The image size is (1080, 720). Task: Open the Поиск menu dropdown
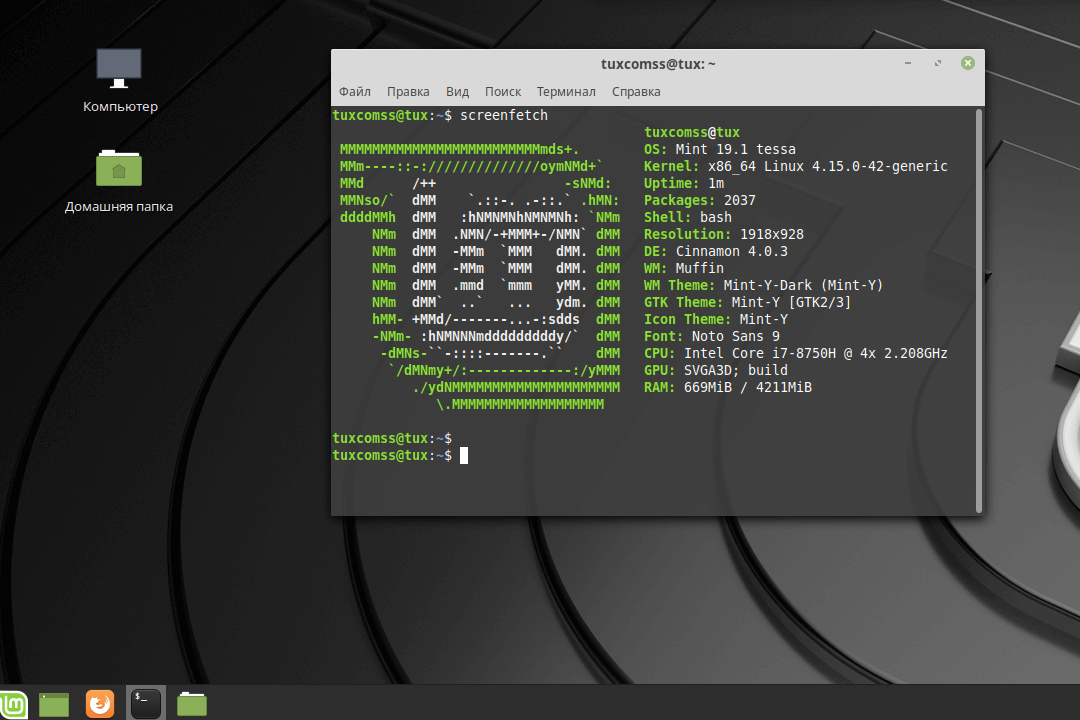(503, 91)
